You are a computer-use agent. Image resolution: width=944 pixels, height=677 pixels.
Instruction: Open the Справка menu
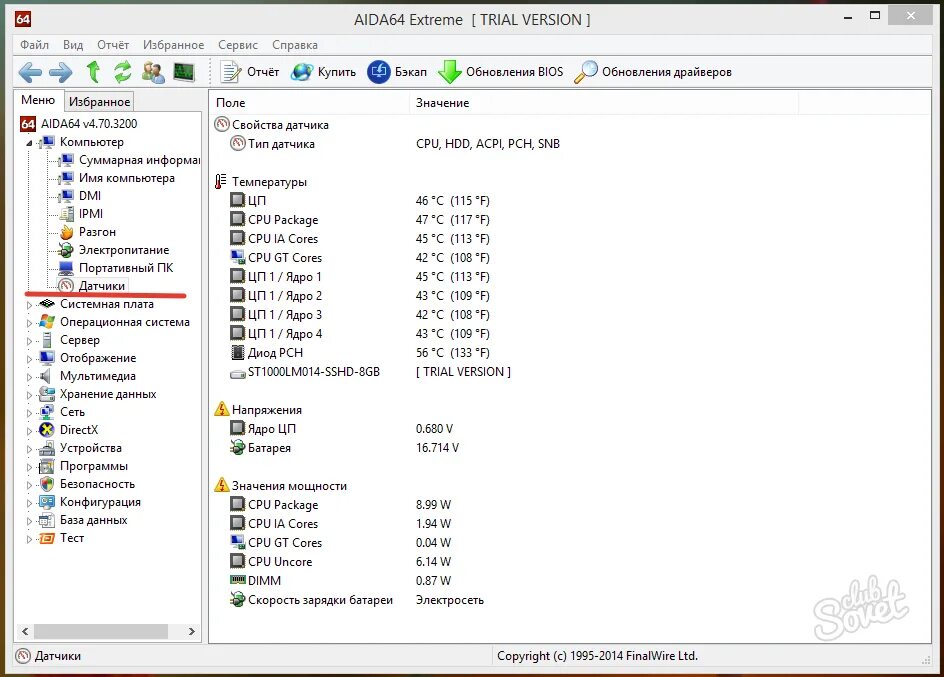(295, 45)
